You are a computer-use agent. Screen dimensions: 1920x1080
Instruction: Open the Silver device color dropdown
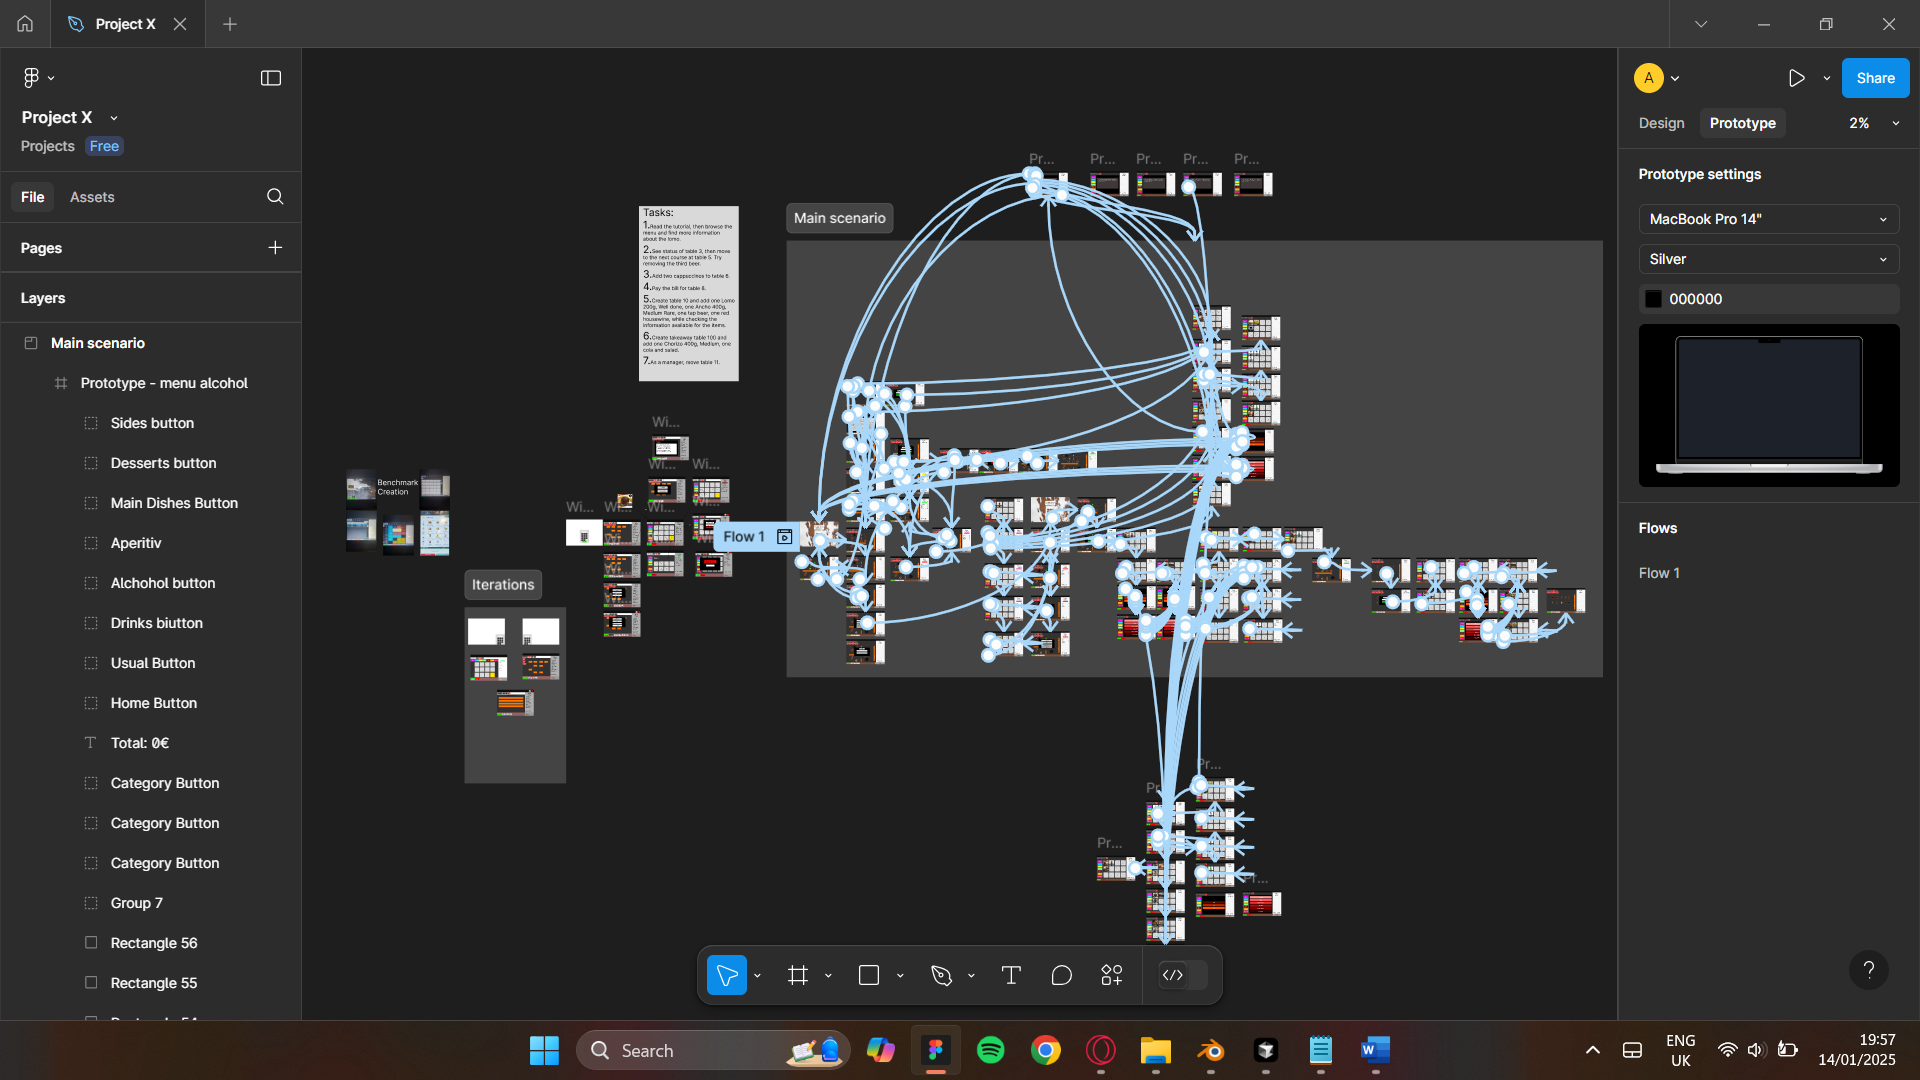(x=1768, y=259)
